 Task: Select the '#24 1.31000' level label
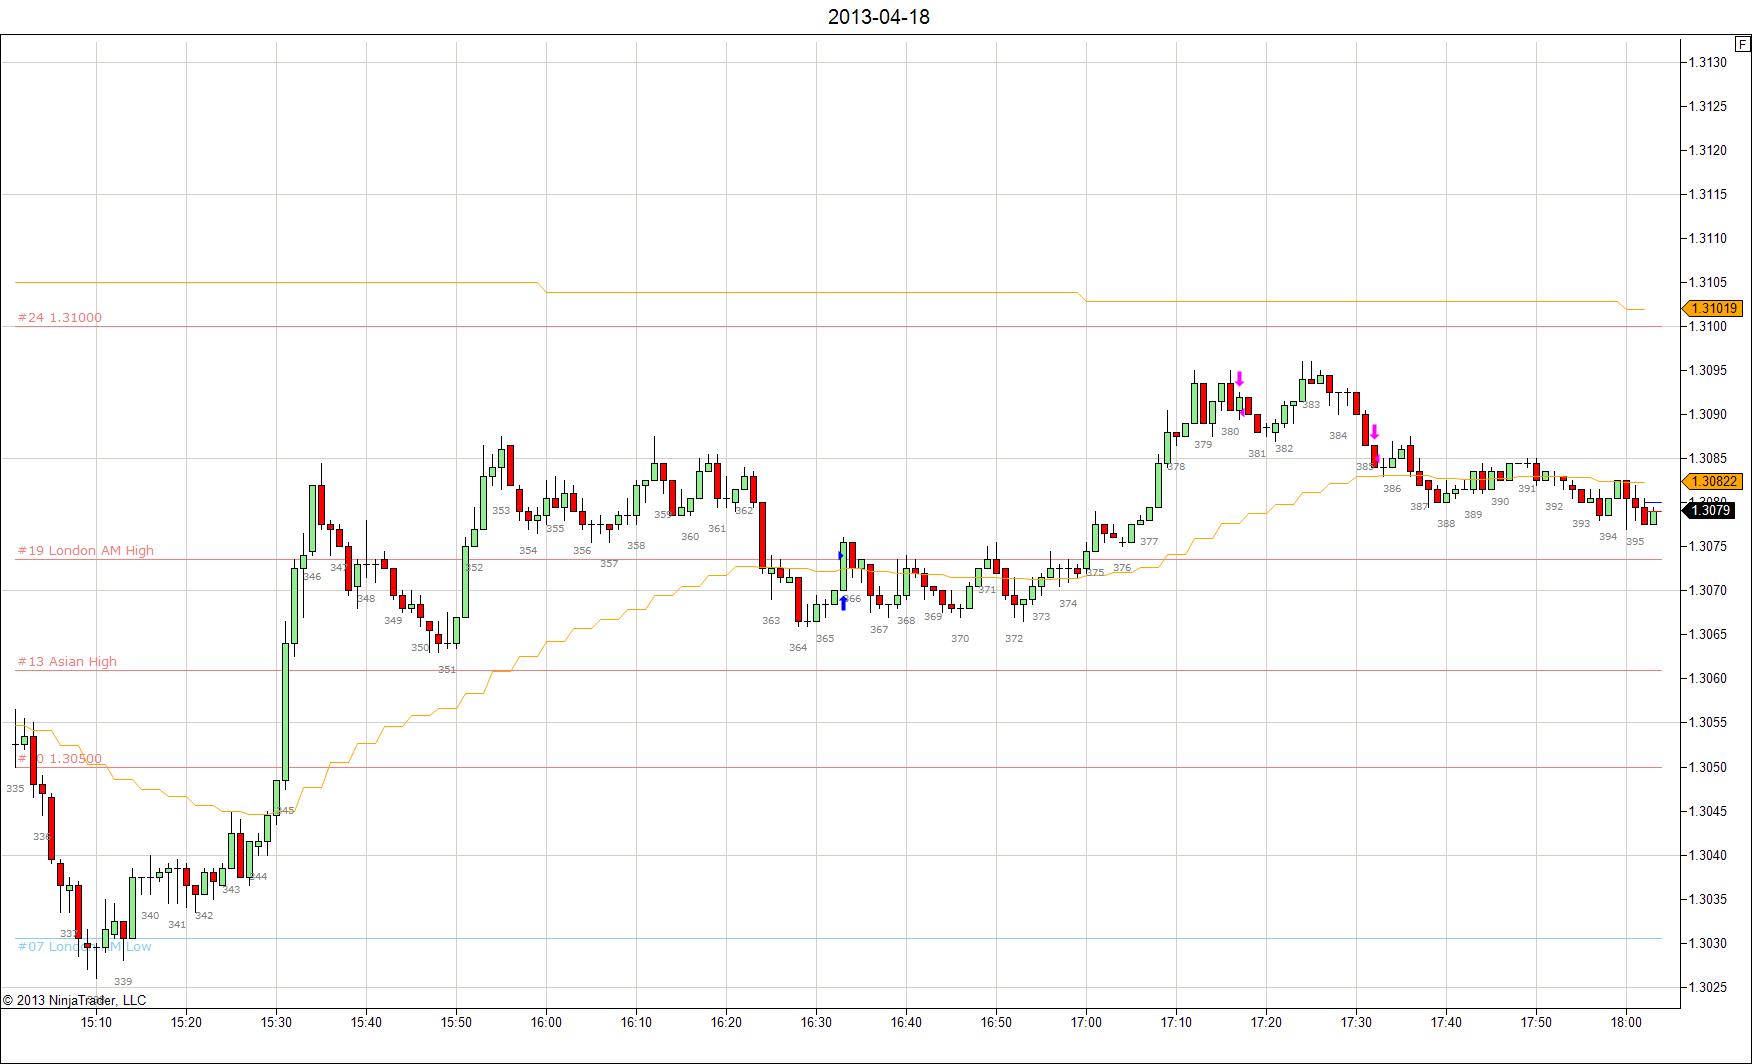pyautogui.click(x=59, y=318)
